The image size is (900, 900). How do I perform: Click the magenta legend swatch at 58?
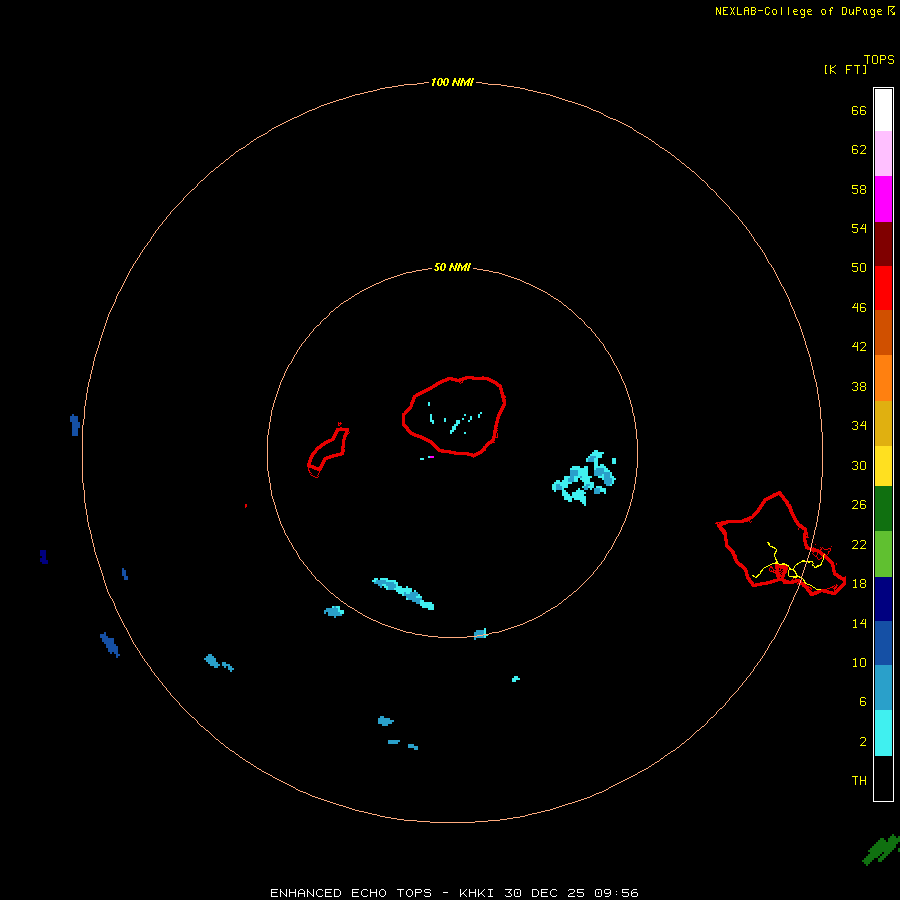(x=883, y=199)
